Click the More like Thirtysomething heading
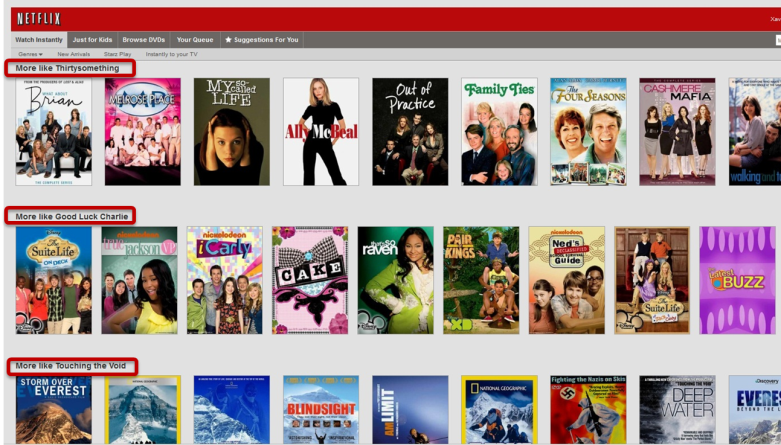Viewport: 781px width, 445px height. pyautogui.click(x=67, y=68)
